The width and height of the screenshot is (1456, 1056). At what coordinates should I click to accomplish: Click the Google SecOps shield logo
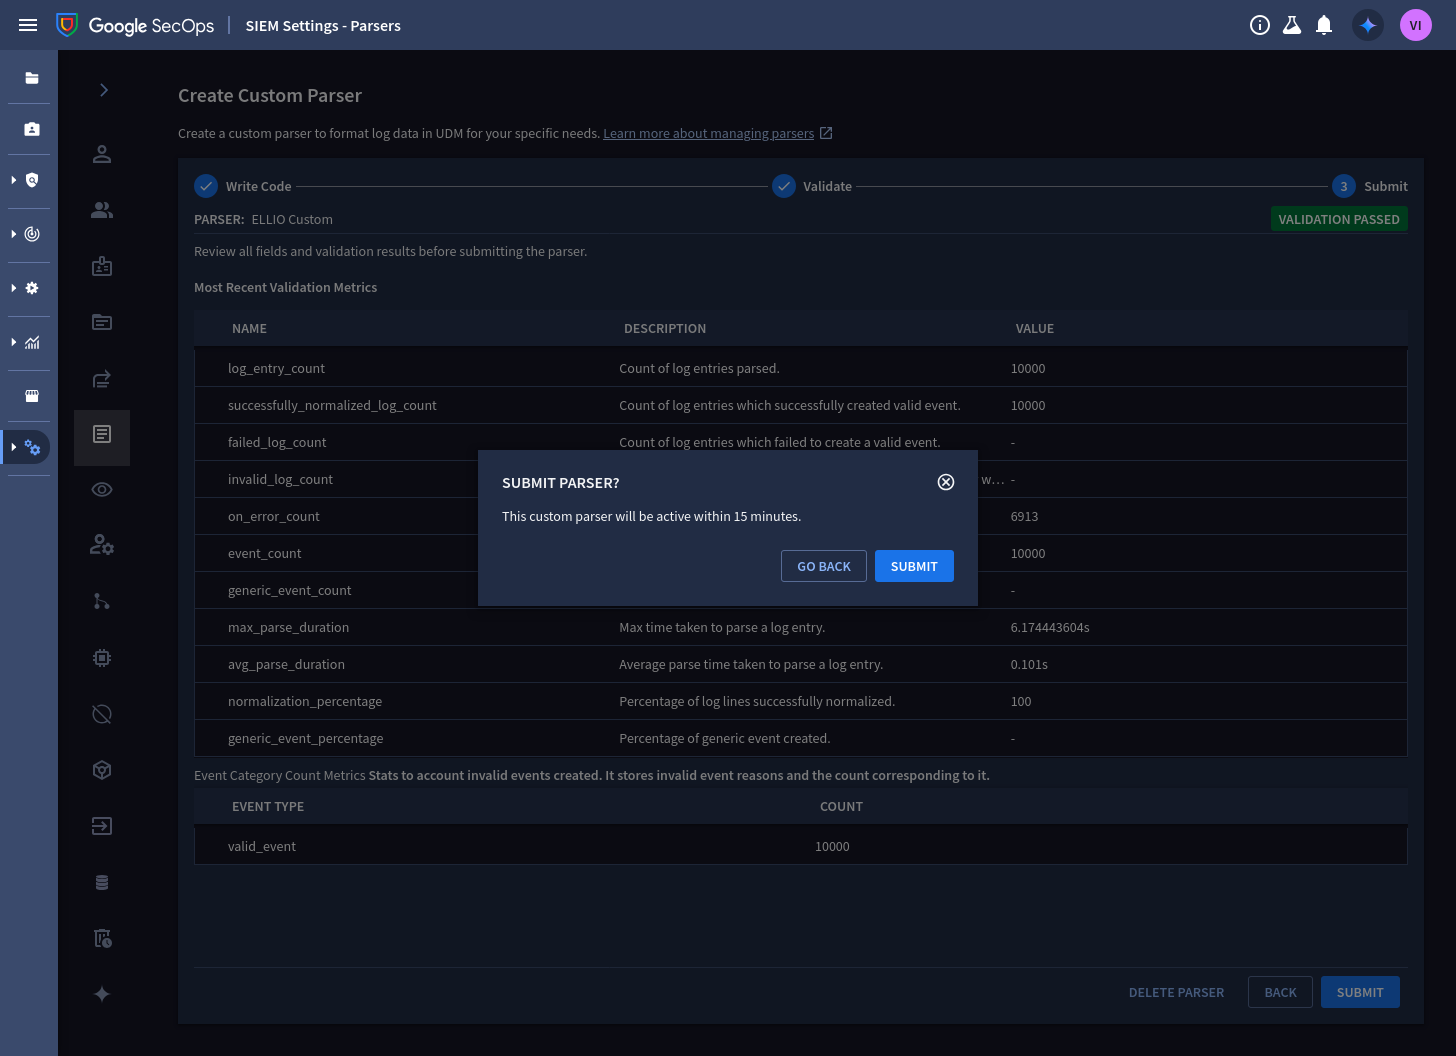[67, 25]
